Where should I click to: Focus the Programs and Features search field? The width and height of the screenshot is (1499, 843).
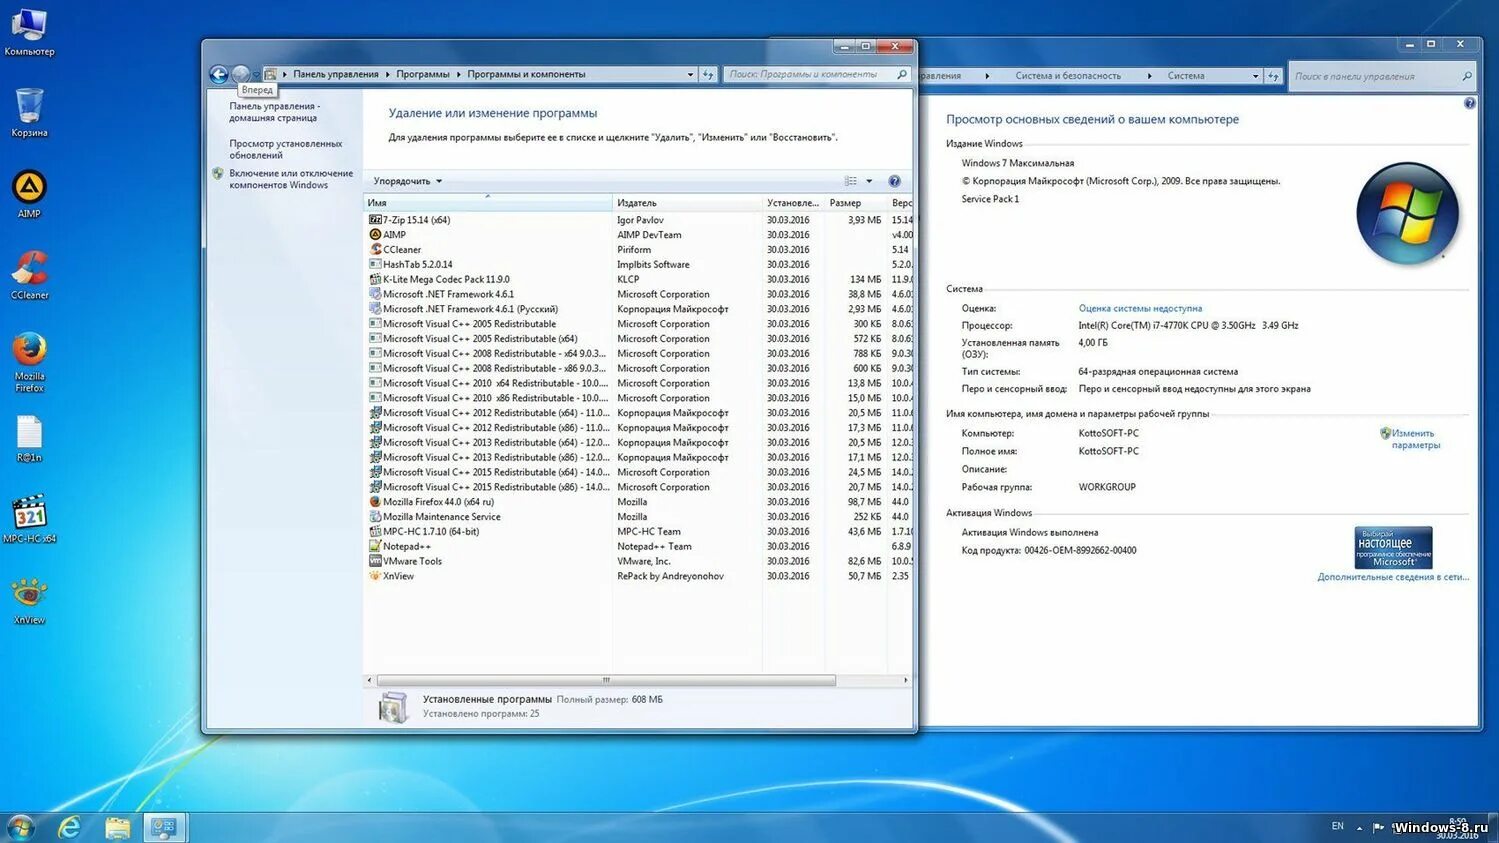808,74
